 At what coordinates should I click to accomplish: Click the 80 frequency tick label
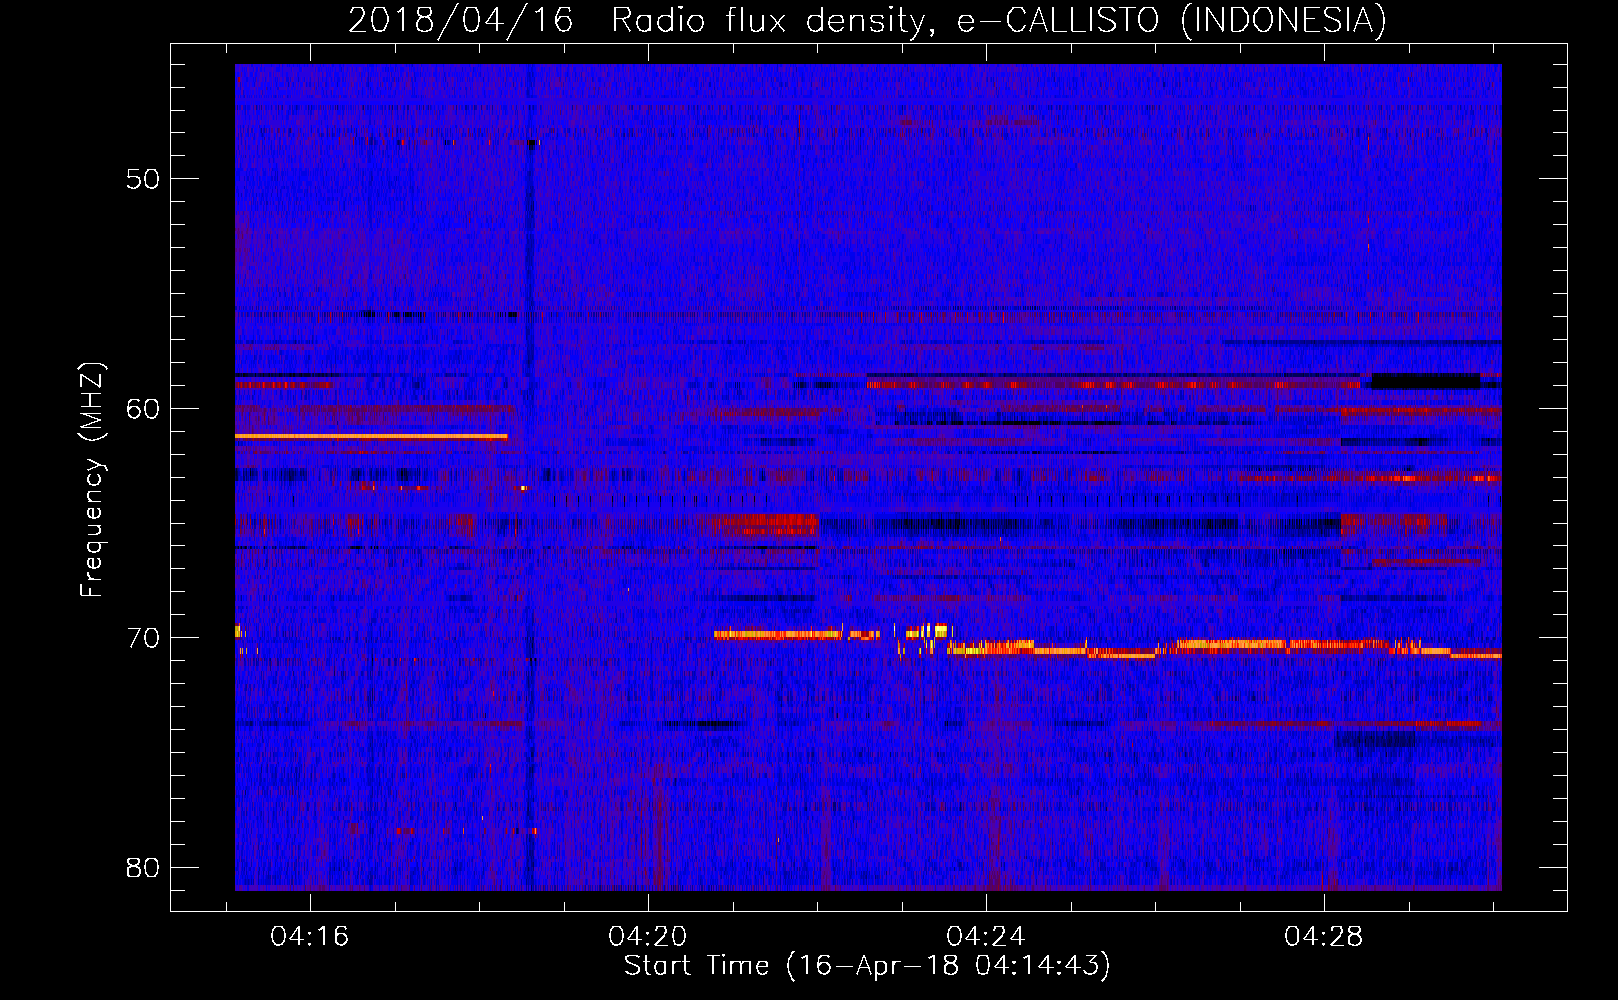pos(143,867)
